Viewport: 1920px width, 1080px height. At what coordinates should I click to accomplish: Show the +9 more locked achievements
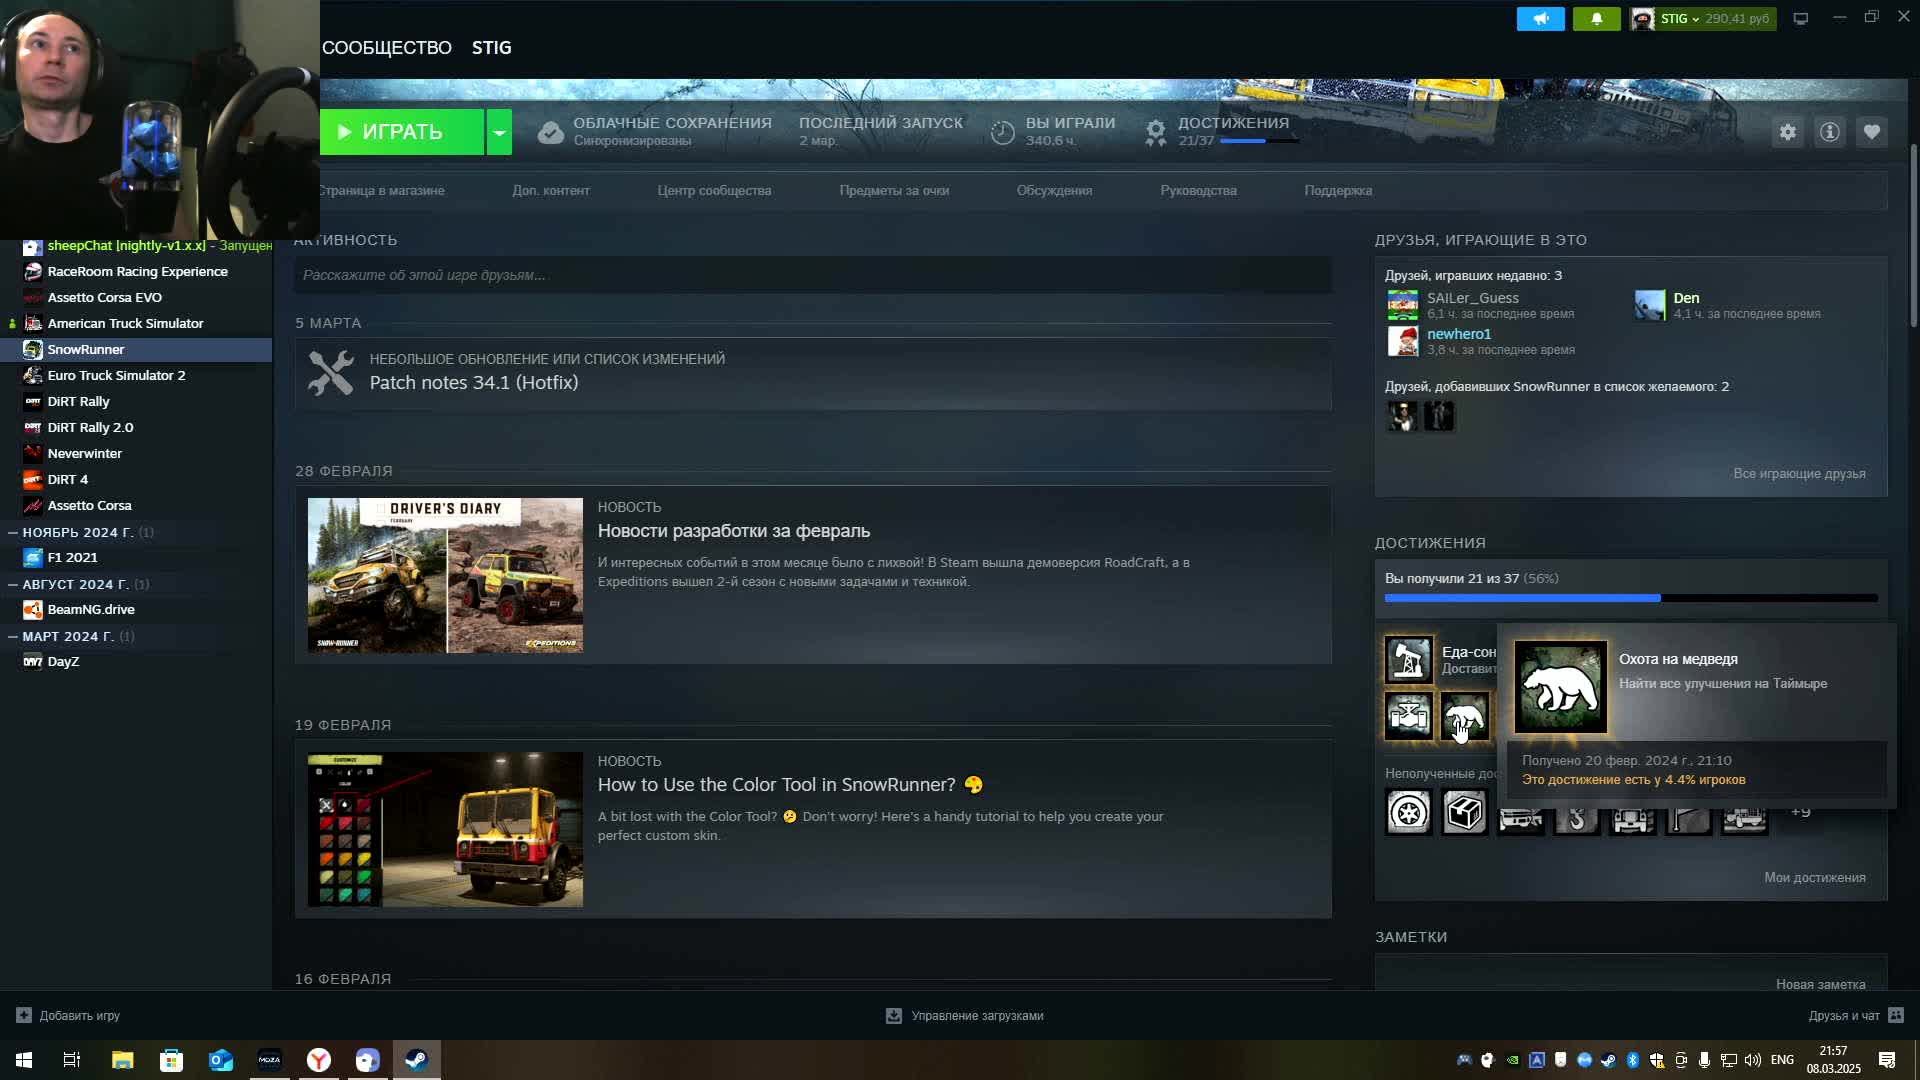click(1800, 812)
